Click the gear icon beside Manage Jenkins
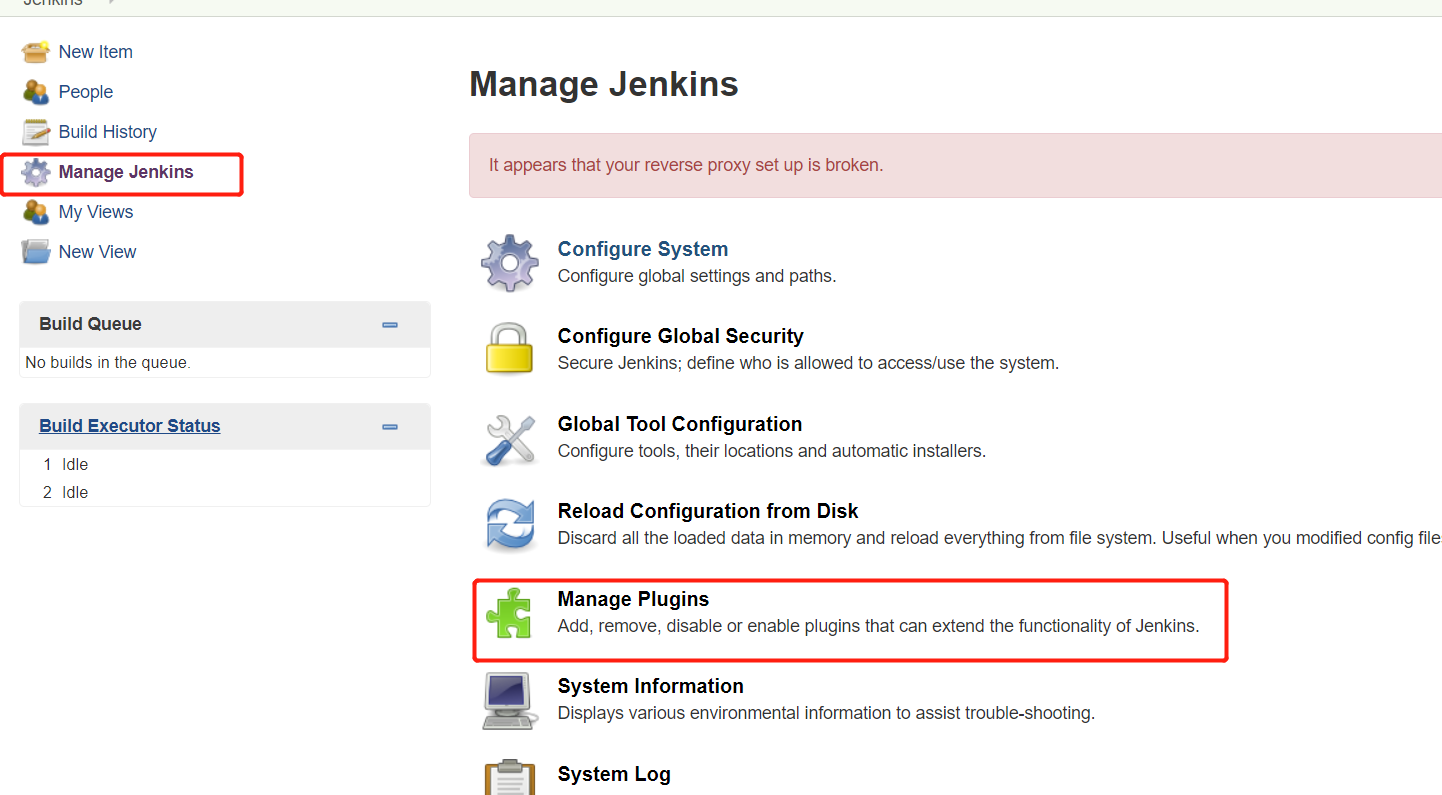The width and height of the screenshot is (1442, 795). [x=36, y=171]
